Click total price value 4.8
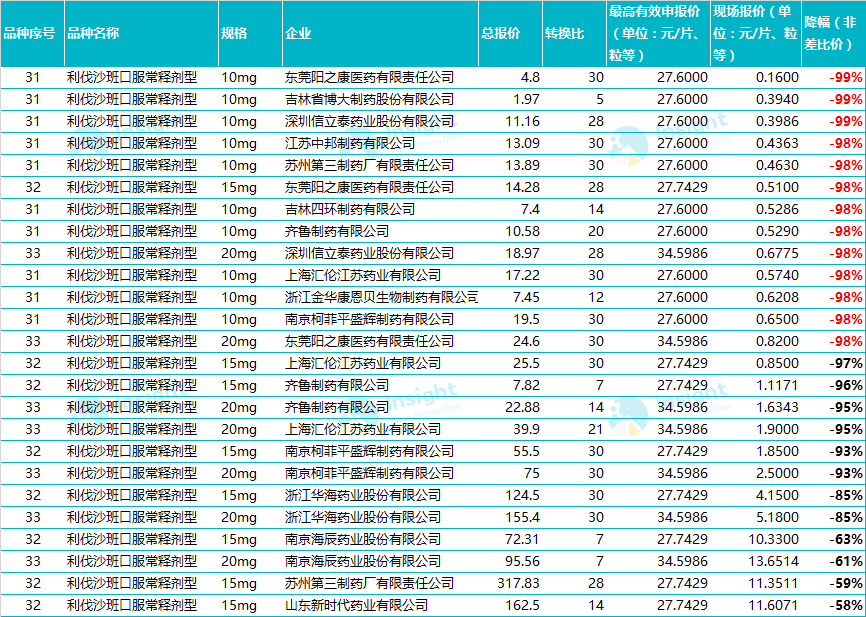Image resolution: width=866 pixels, height=617 pixels. click(x=530, y=77)
